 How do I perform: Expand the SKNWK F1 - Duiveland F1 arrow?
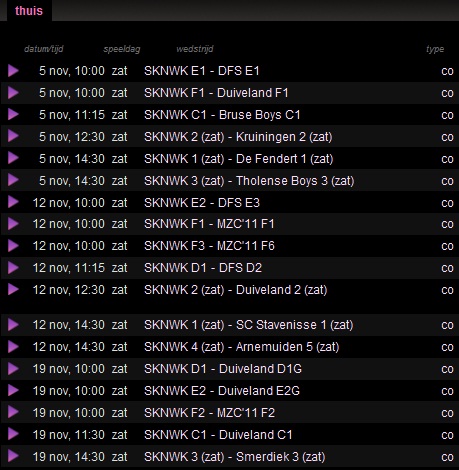(13, 93)
